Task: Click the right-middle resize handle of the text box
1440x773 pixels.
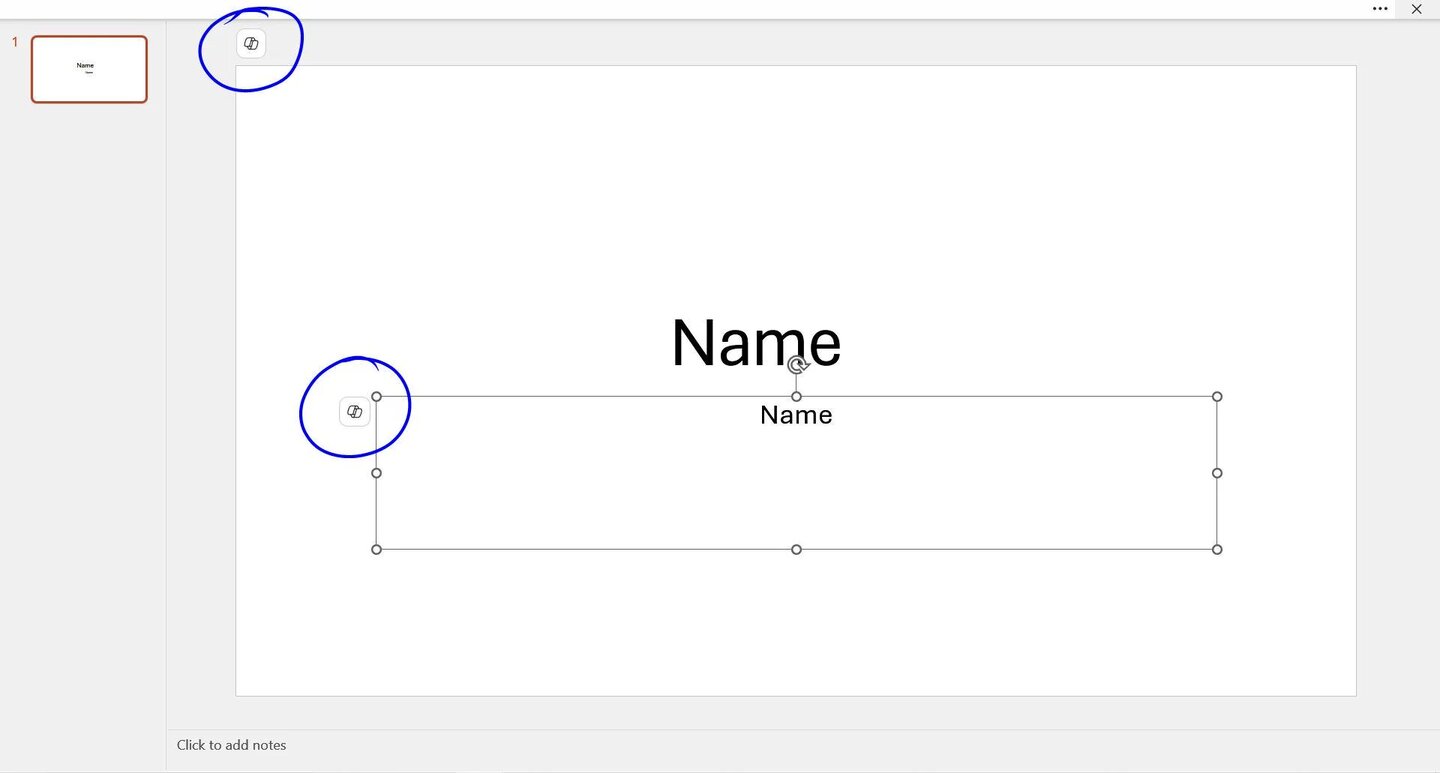Action: coord(1217,473)
